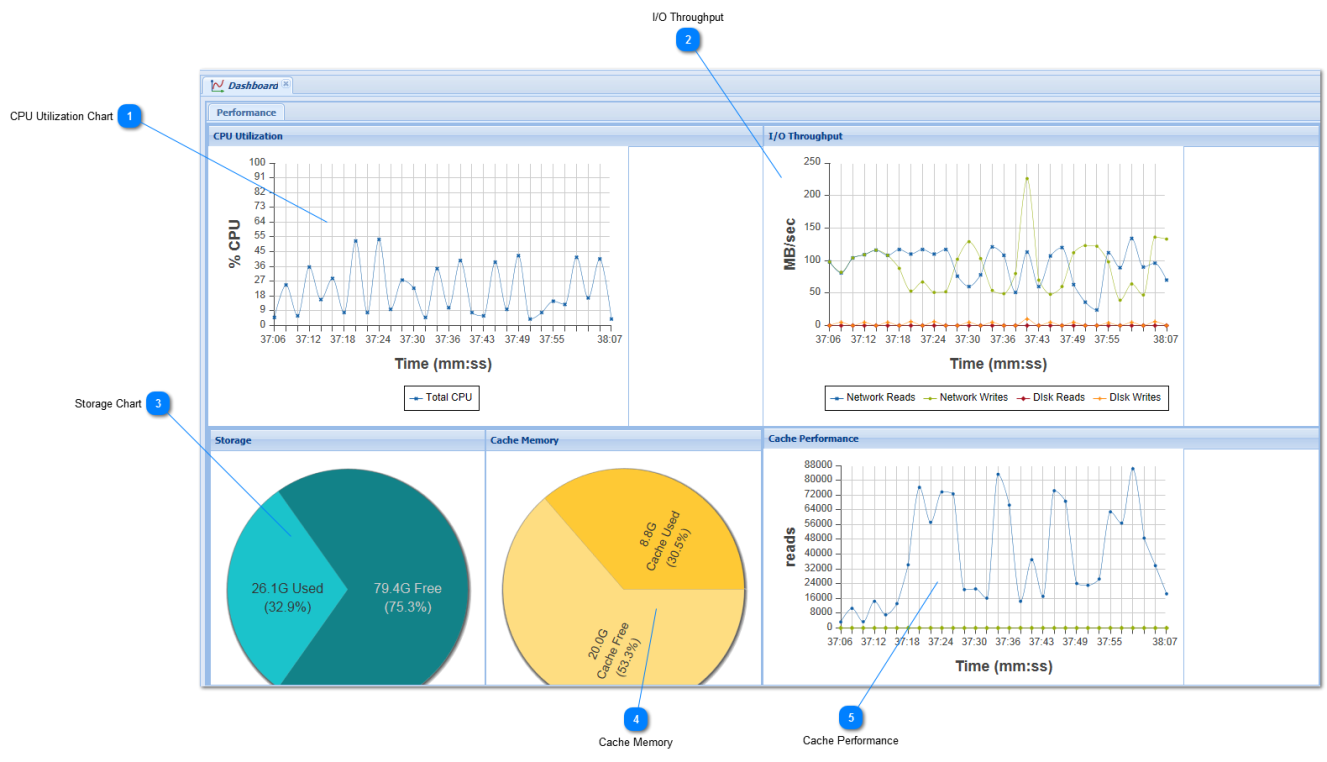Toggle Network Writes legend series
Viewport: 1327px width, 762px height.
pyautogui.click(x=965, y=398)
